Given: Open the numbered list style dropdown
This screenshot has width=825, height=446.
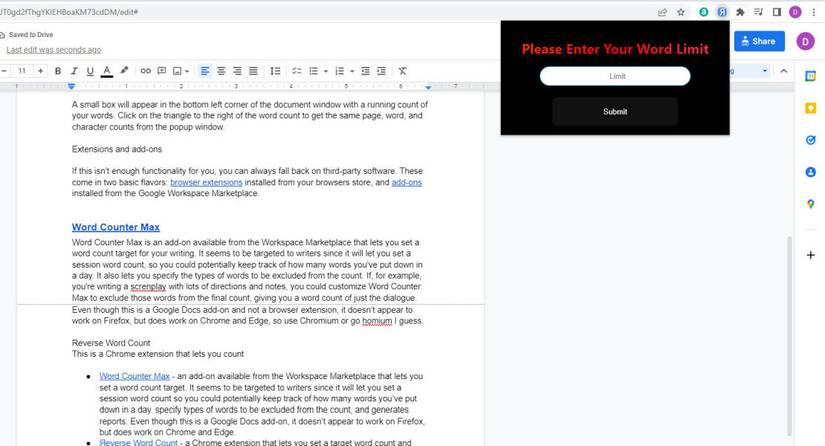Looking at the screenshot, I should pyautogui.click(x=352, y=72).
